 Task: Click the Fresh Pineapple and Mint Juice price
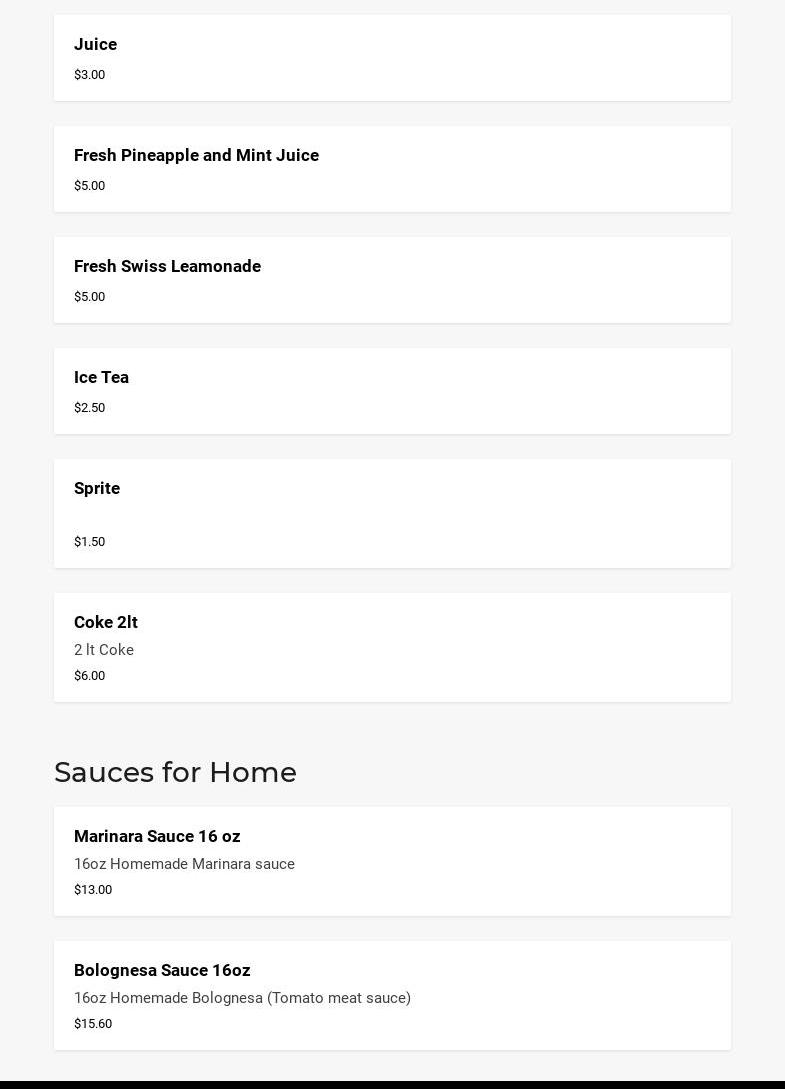click(x=90, y=186)
